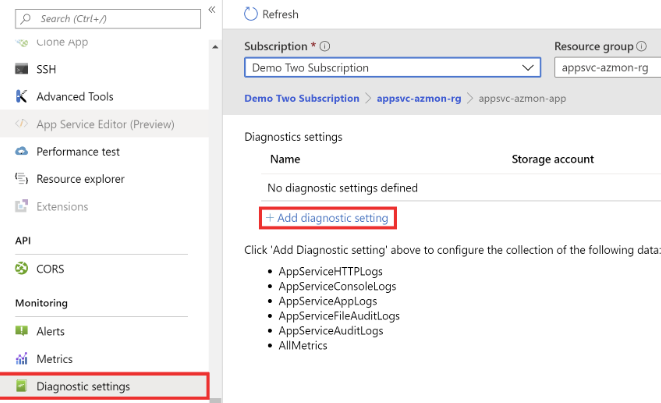The image size is (661, 403).
Task: Go to Demo Two Subscription breadcrumb
Action: click(x=302, y=99)
